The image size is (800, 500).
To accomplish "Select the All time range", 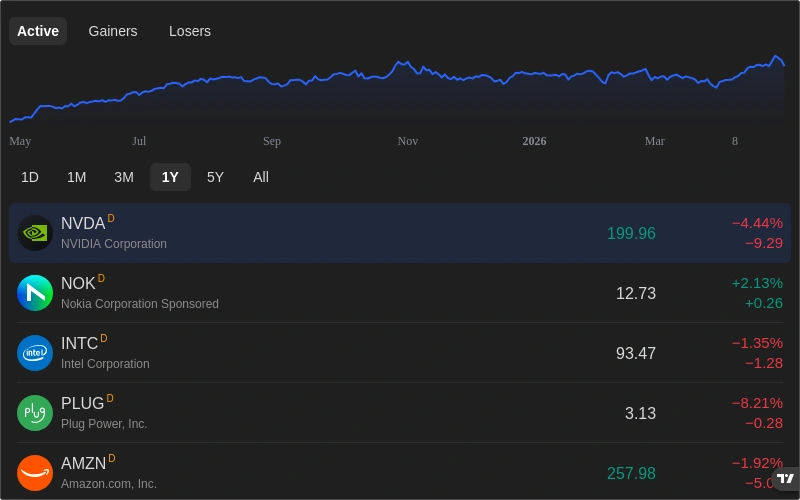I will 261,177.
